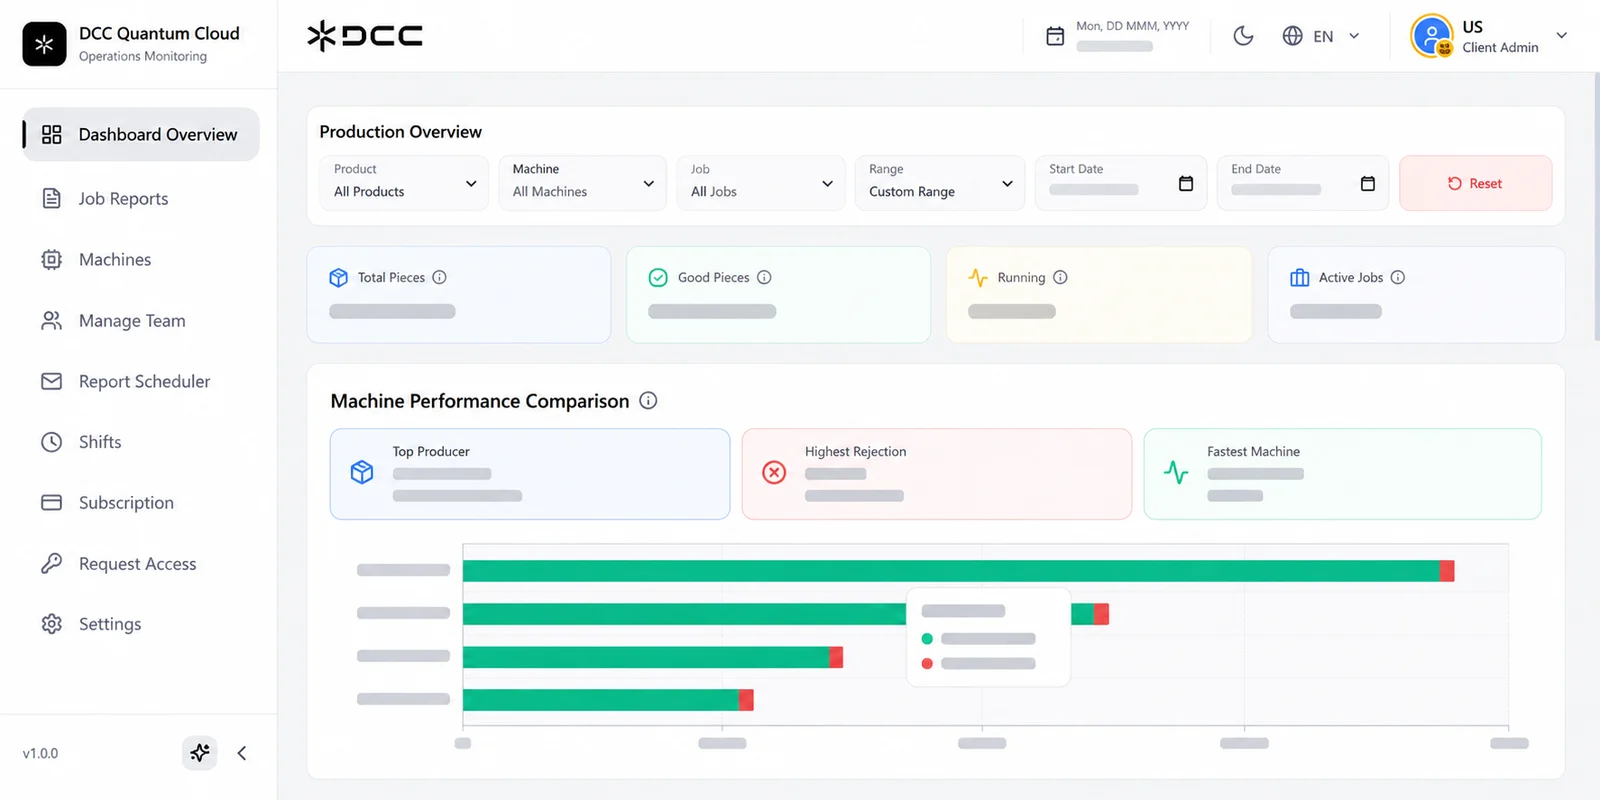Show info tooltip for Active Jobs
The width and height of the screenshot is (1600, 800).
coord(1398,277)
